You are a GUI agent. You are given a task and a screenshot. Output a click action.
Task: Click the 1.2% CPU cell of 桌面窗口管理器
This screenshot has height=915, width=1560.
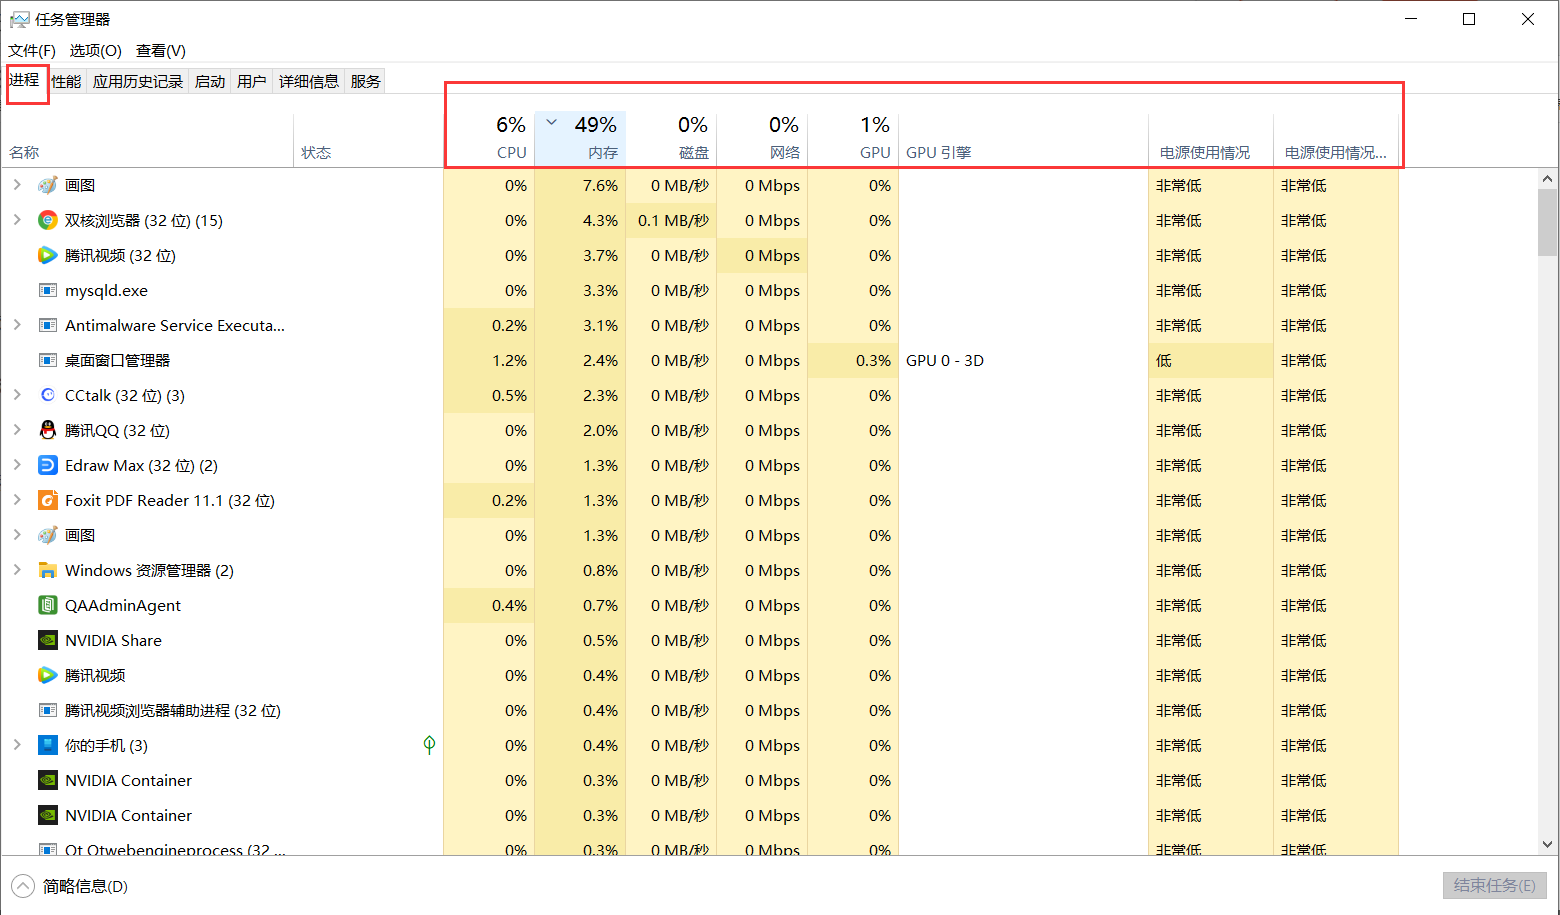[489, 360]
